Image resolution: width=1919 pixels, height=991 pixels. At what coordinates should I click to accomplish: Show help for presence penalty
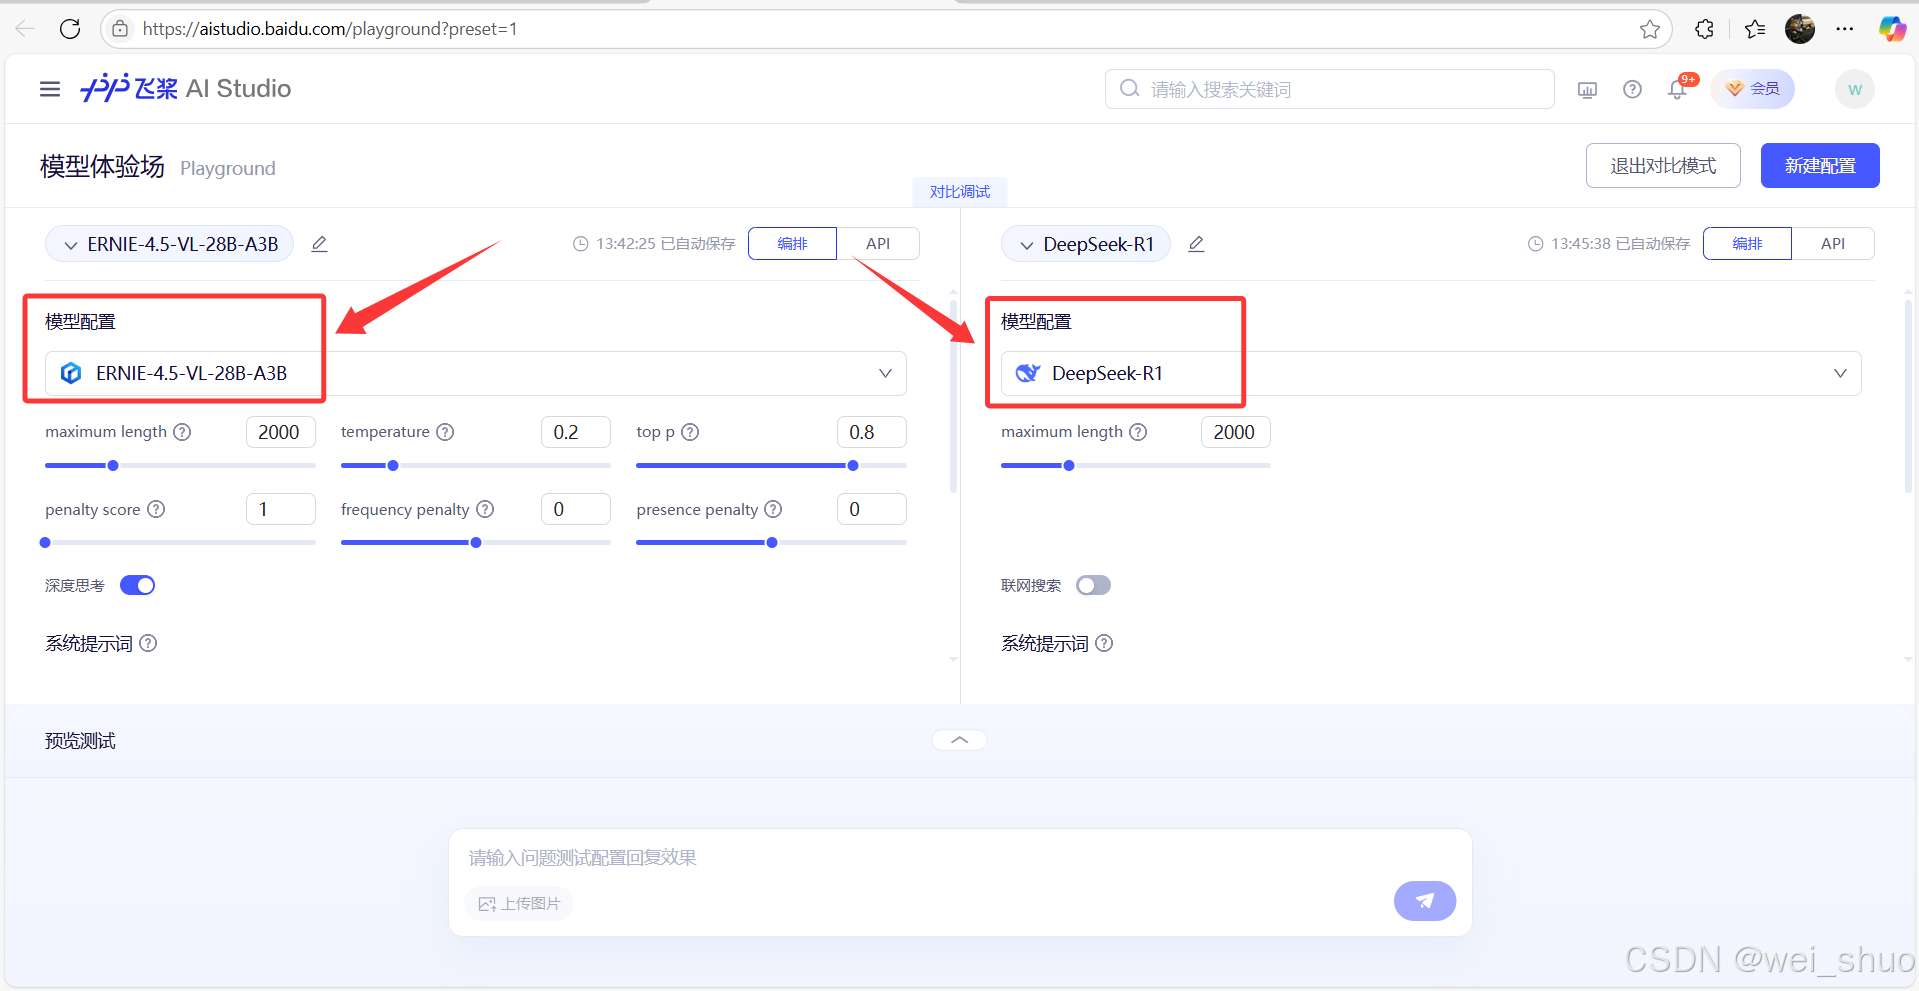773,509
